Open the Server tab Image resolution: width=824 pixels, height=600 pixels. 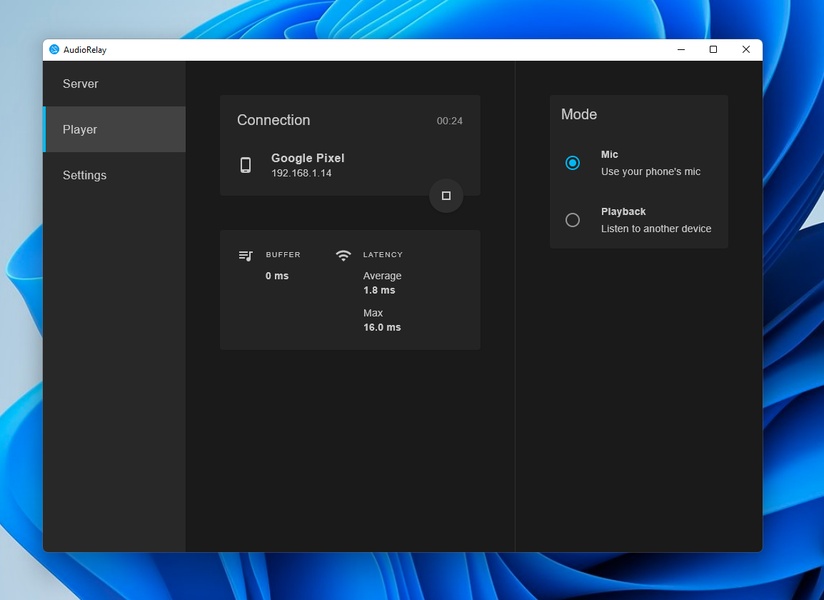pos(81,84)
